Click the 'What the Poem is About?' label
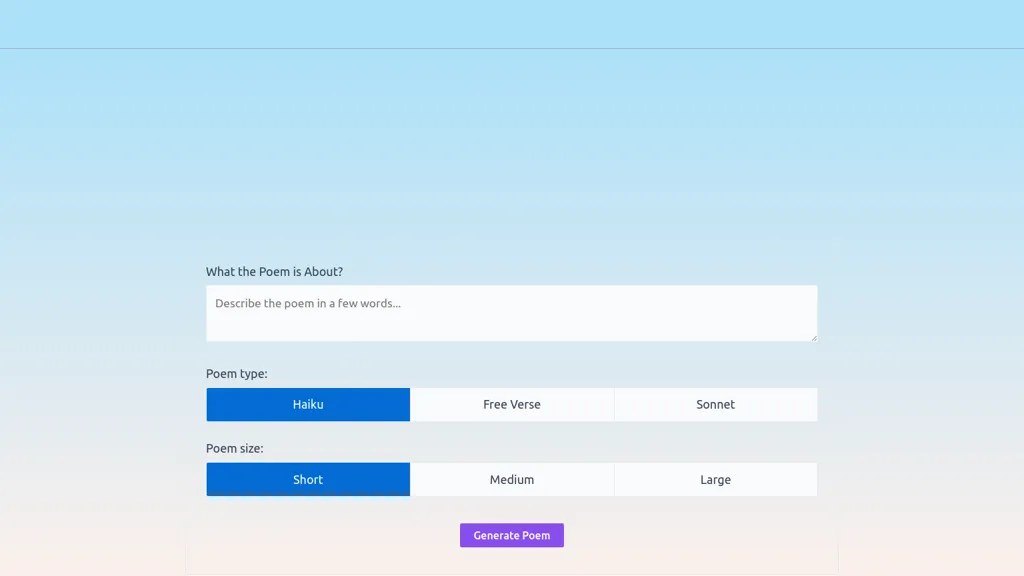1024x576 pixels. tap(274, 271)
